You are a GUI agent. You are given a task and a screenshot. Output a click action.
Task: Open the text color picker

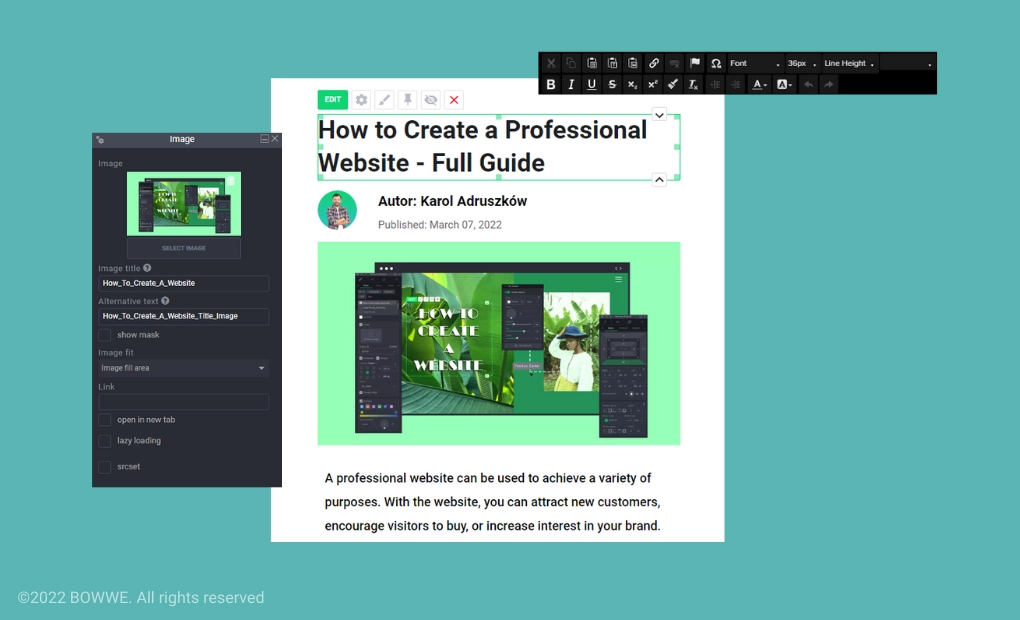coord(759,85)
